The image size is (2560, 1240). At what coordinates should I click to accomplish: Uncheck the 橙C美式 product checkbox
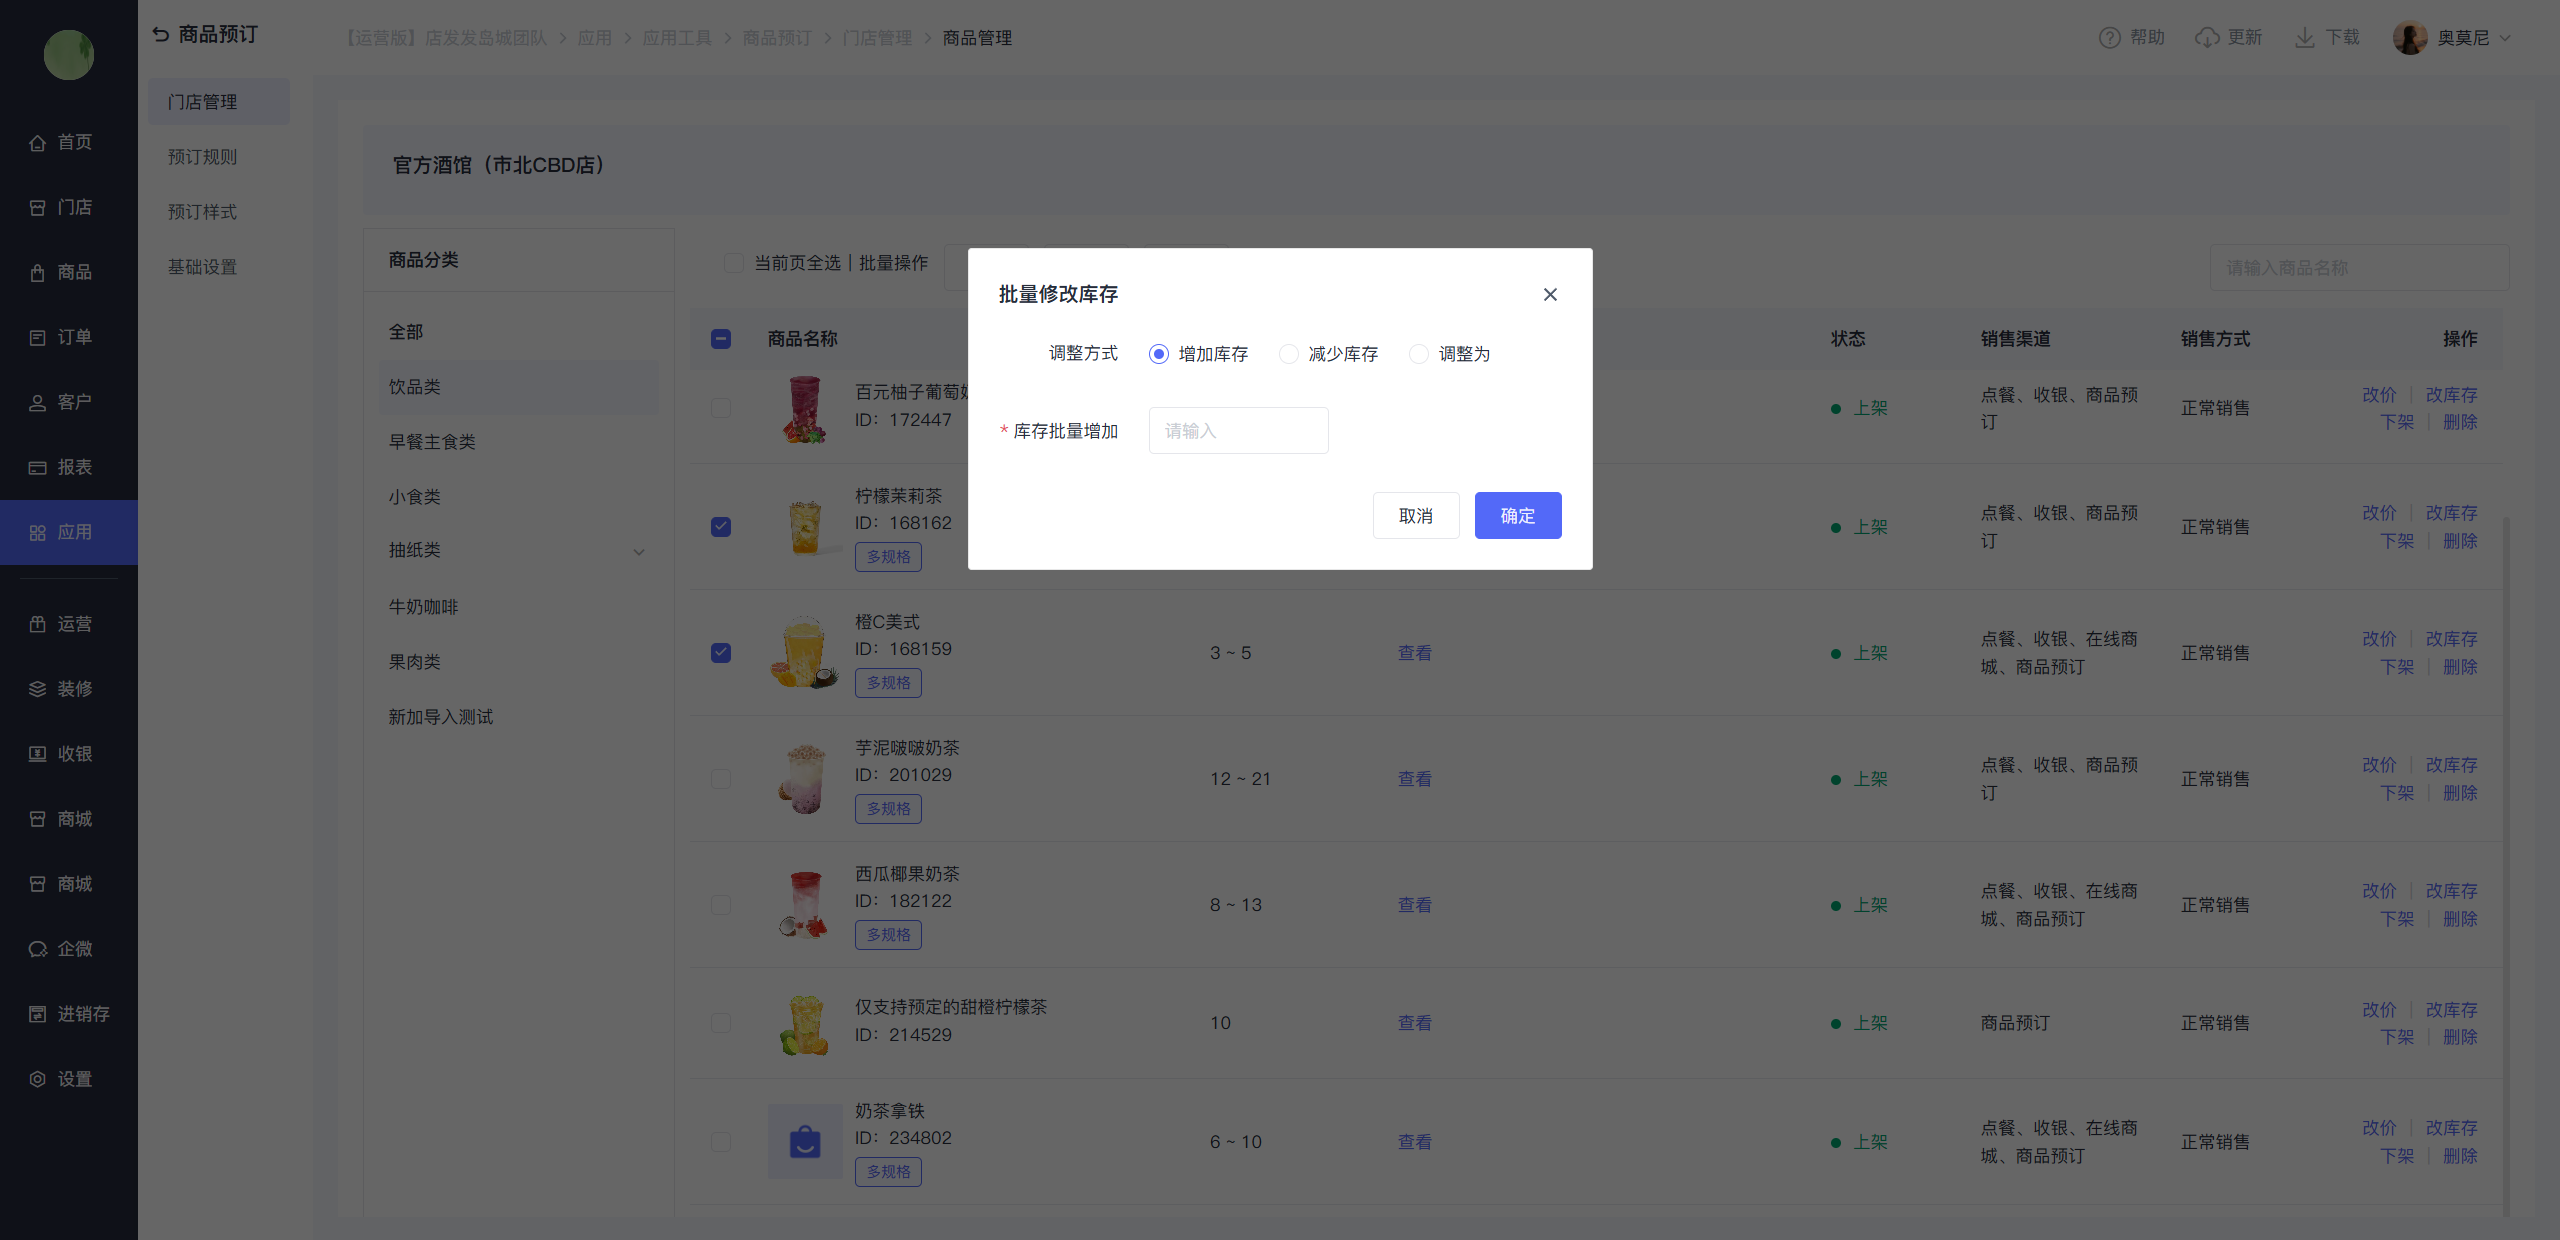pyautogui.click(x=721, y=653)
